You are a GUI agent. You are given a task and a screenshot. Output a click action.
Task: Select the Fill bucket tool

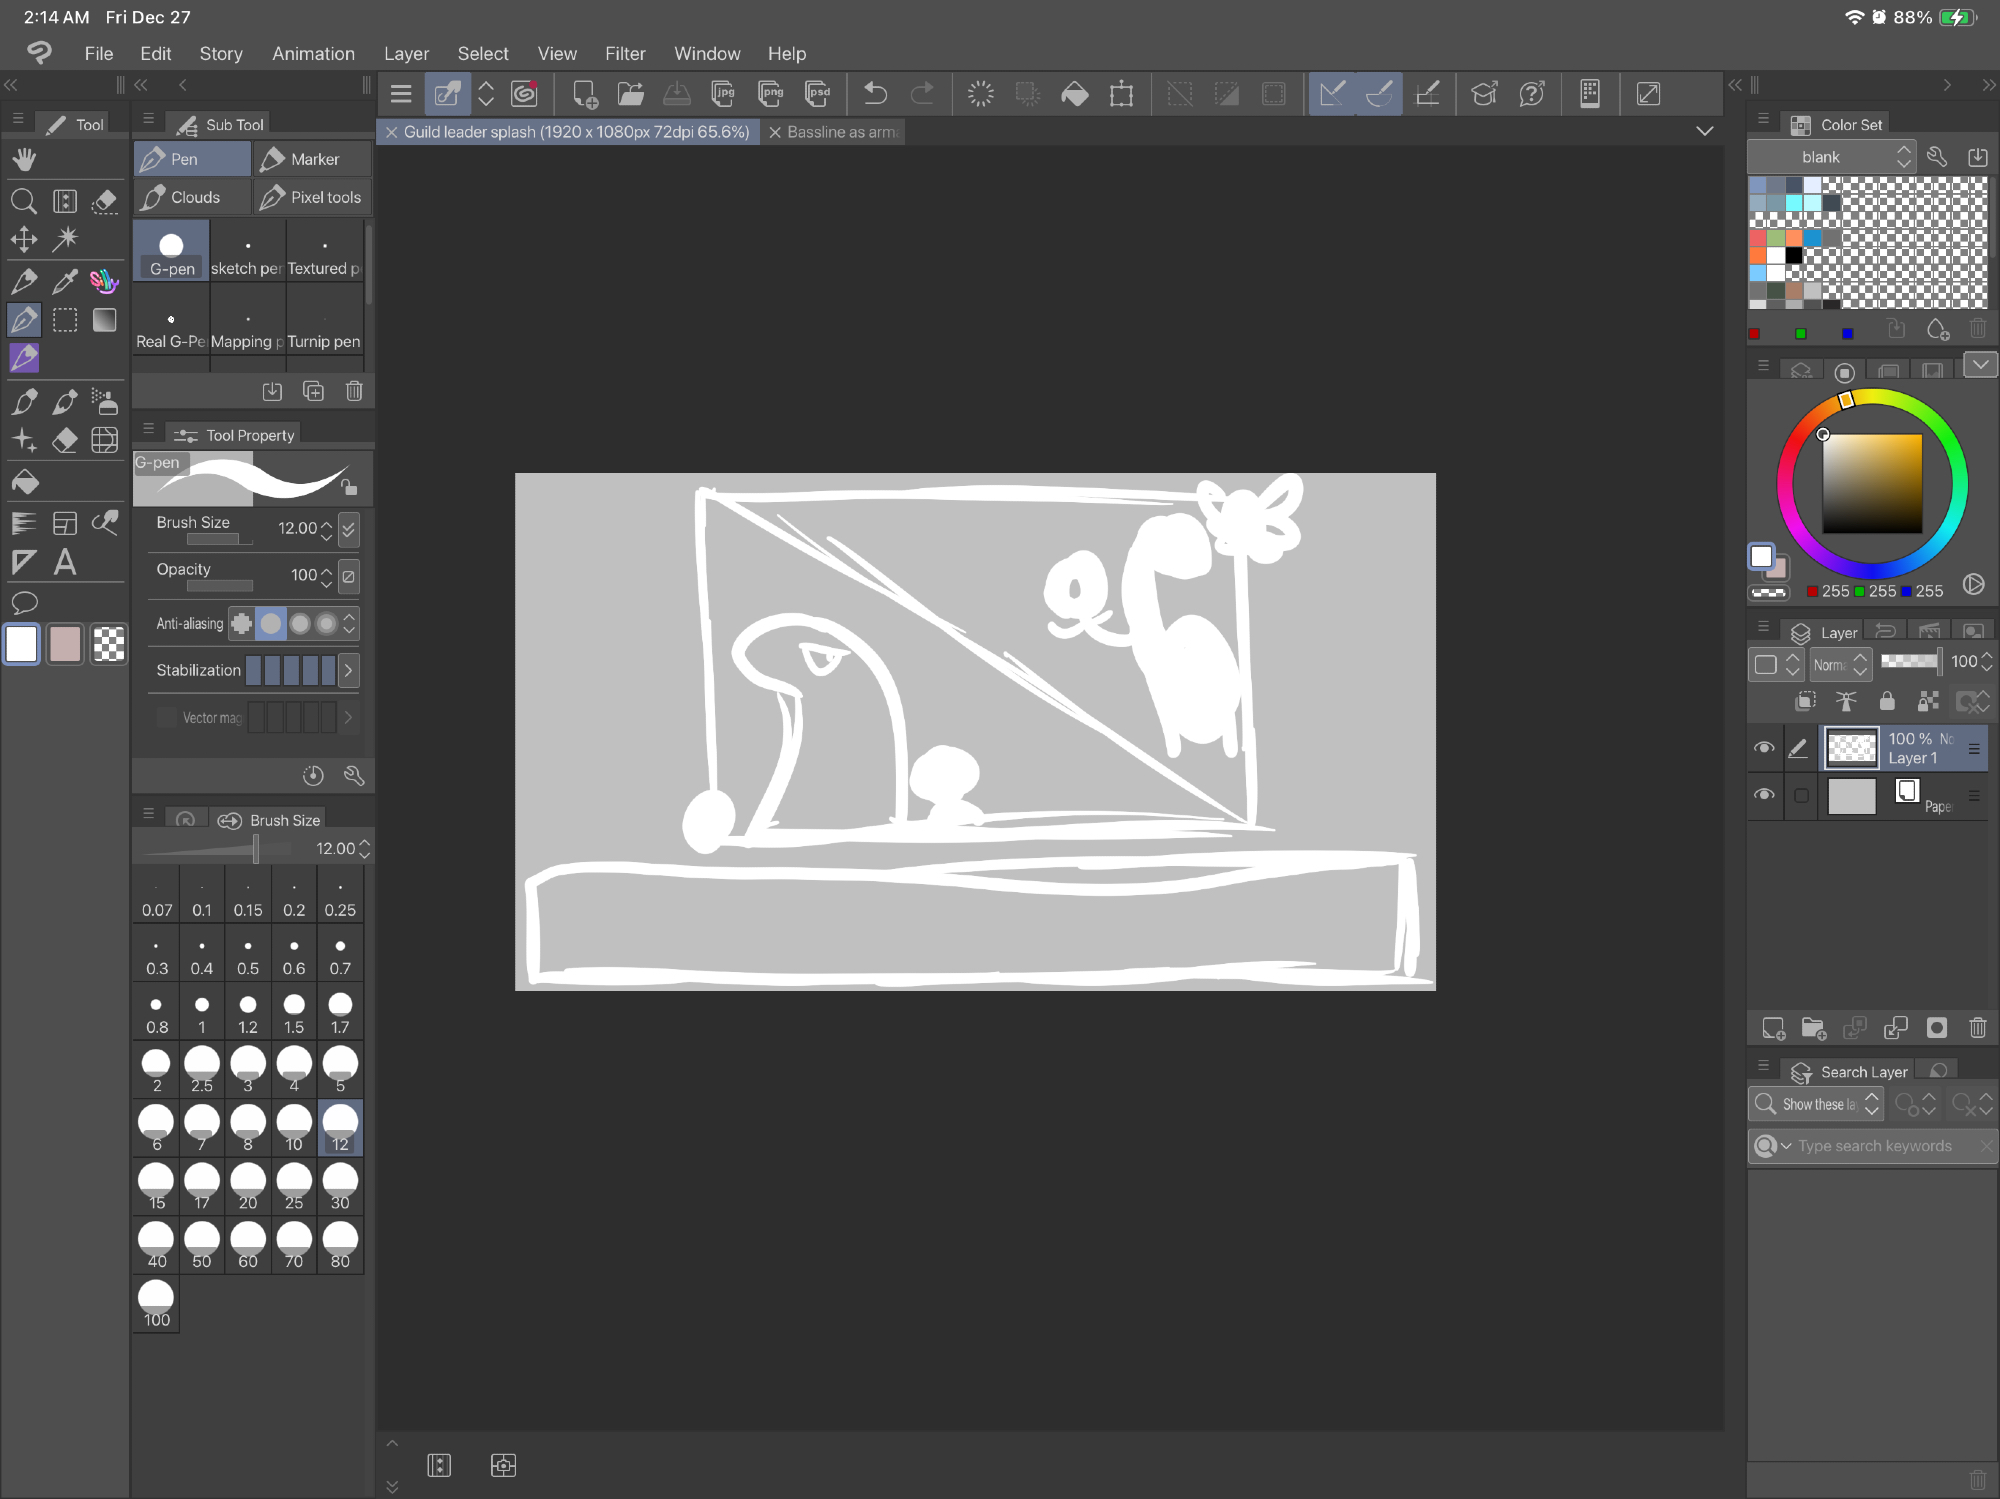[24, 483]
